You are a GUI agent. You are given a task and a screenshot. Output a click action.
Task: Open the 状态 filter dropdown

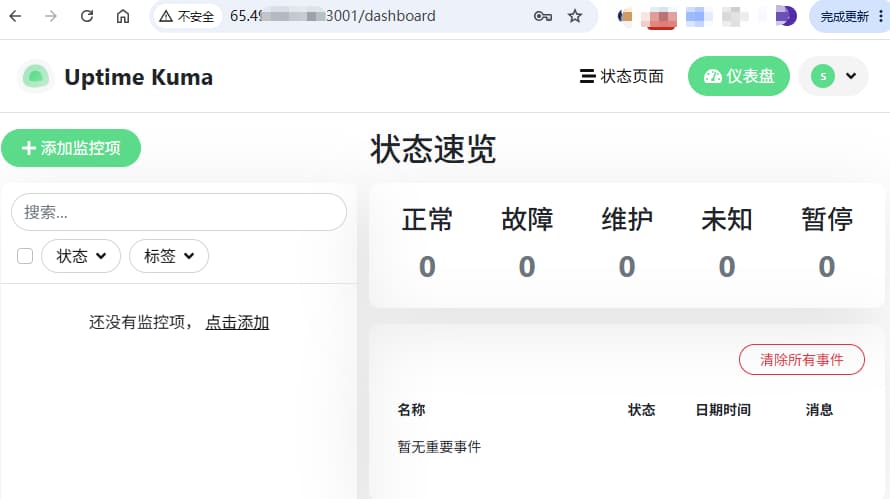81,256
